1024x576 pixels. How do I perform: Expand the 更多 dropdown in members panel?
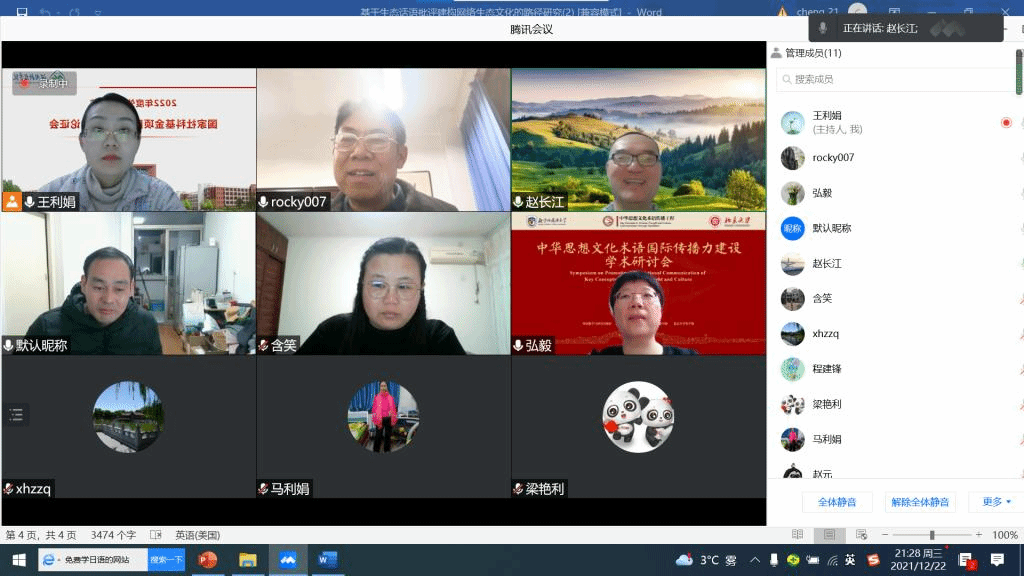click(x=997, y=502)
